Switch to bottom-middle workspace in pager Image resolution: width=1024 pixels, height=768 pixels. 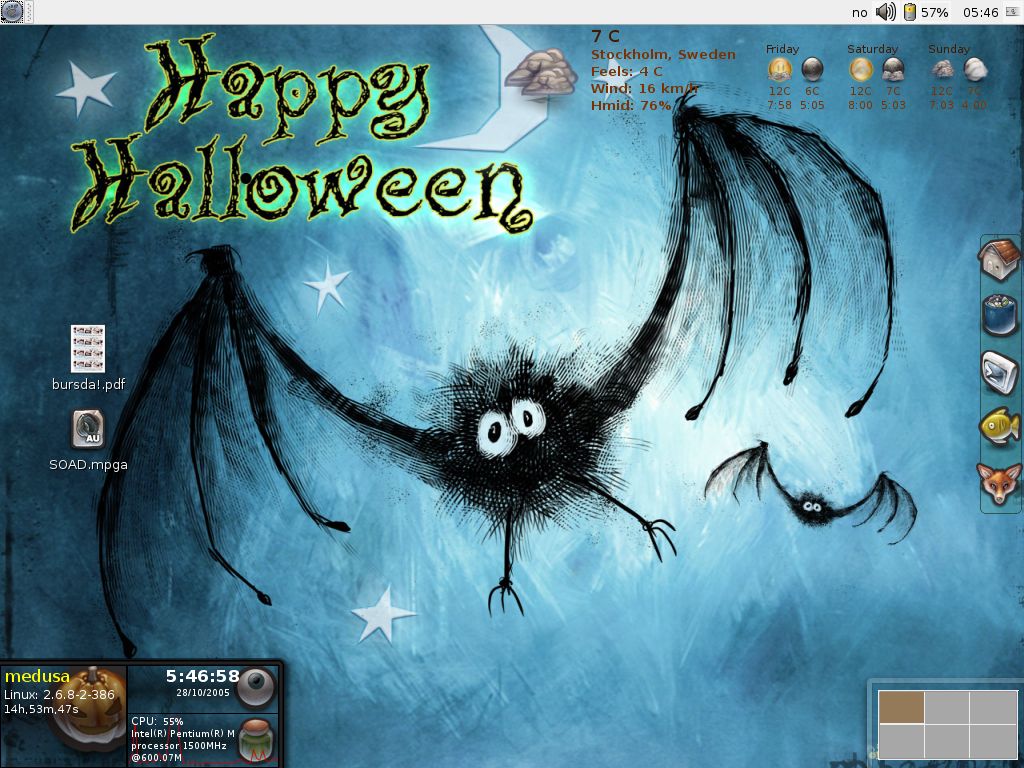[947, 741]
